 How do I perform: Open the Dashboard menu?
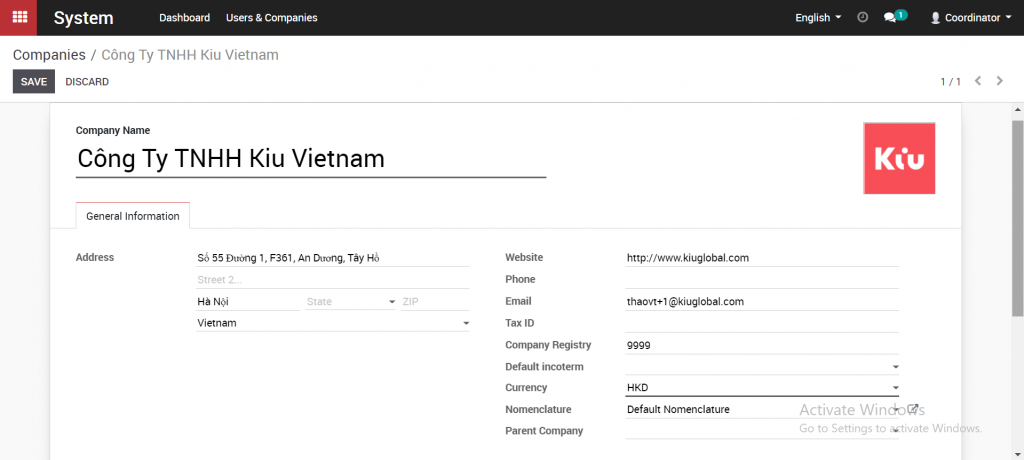tap(185, 18)
